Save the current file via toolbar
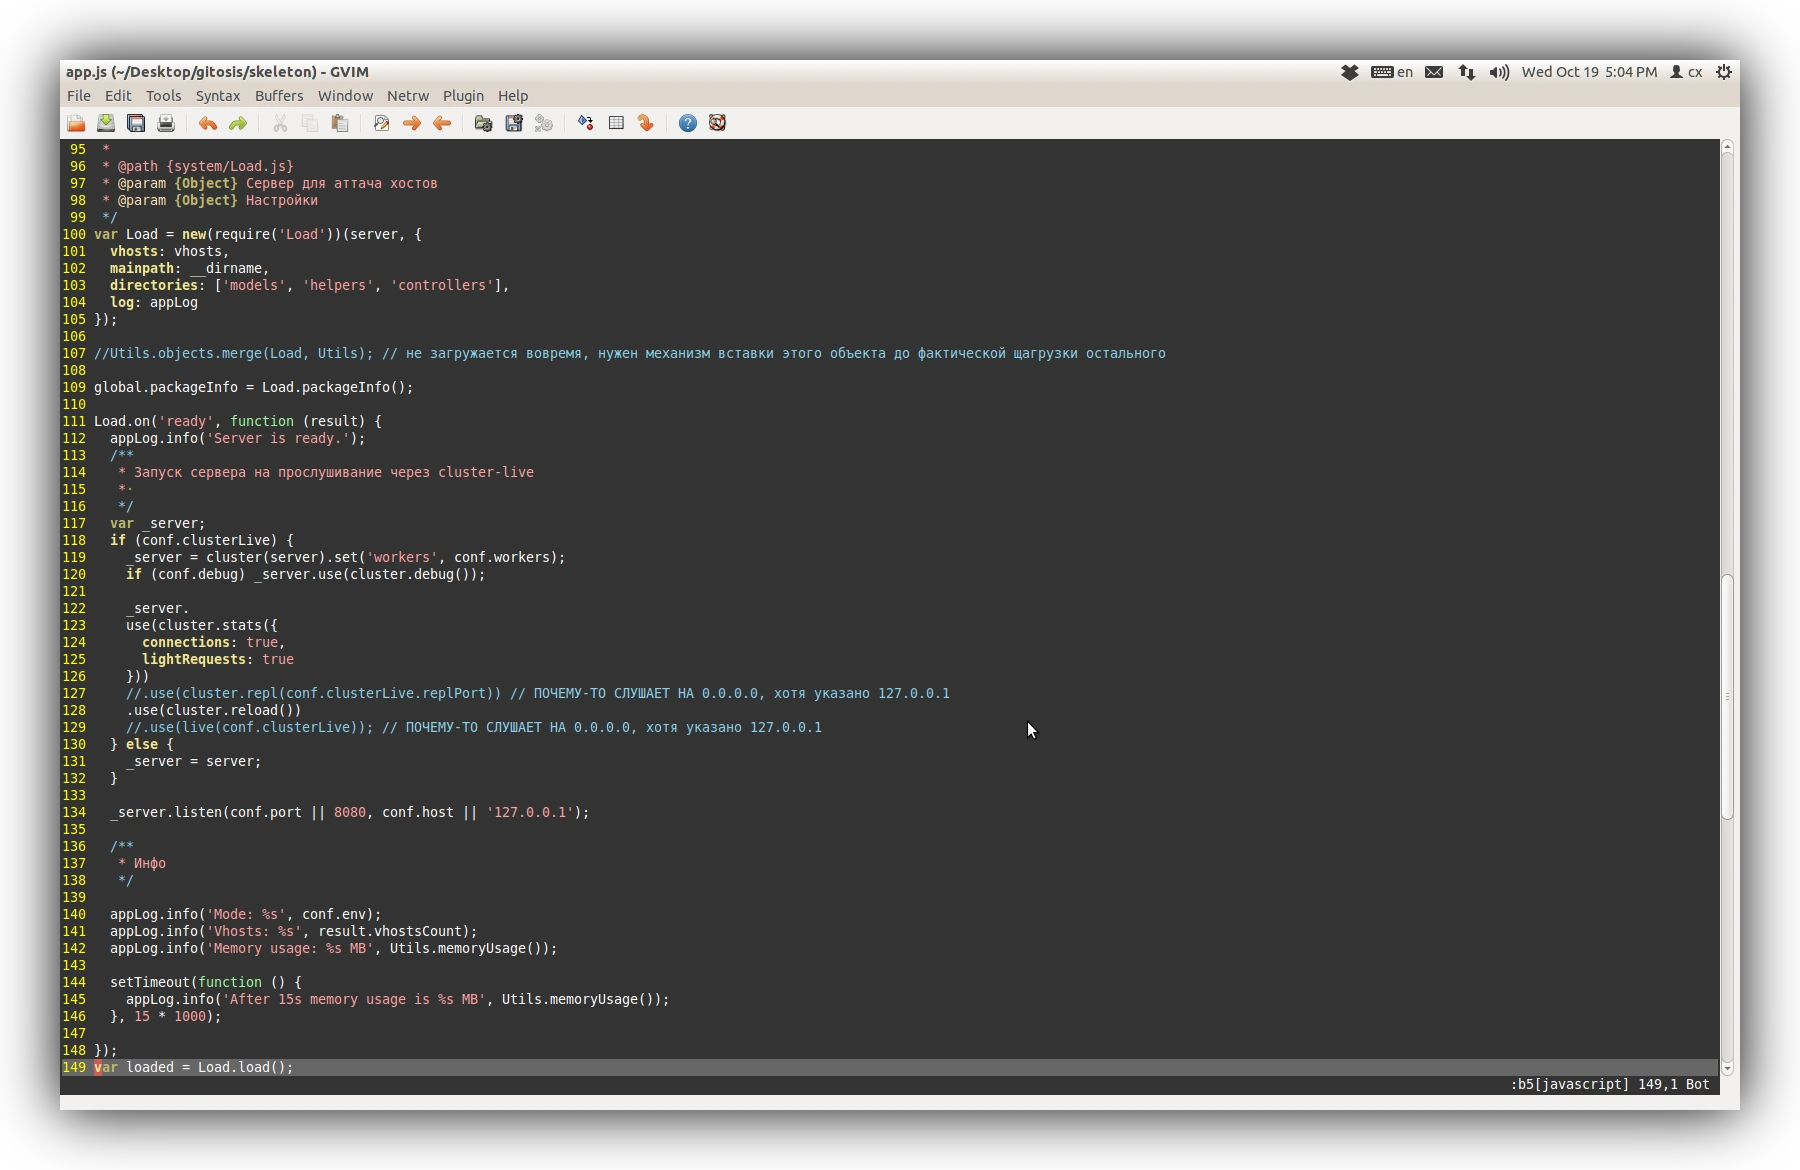 pos(106,123)
